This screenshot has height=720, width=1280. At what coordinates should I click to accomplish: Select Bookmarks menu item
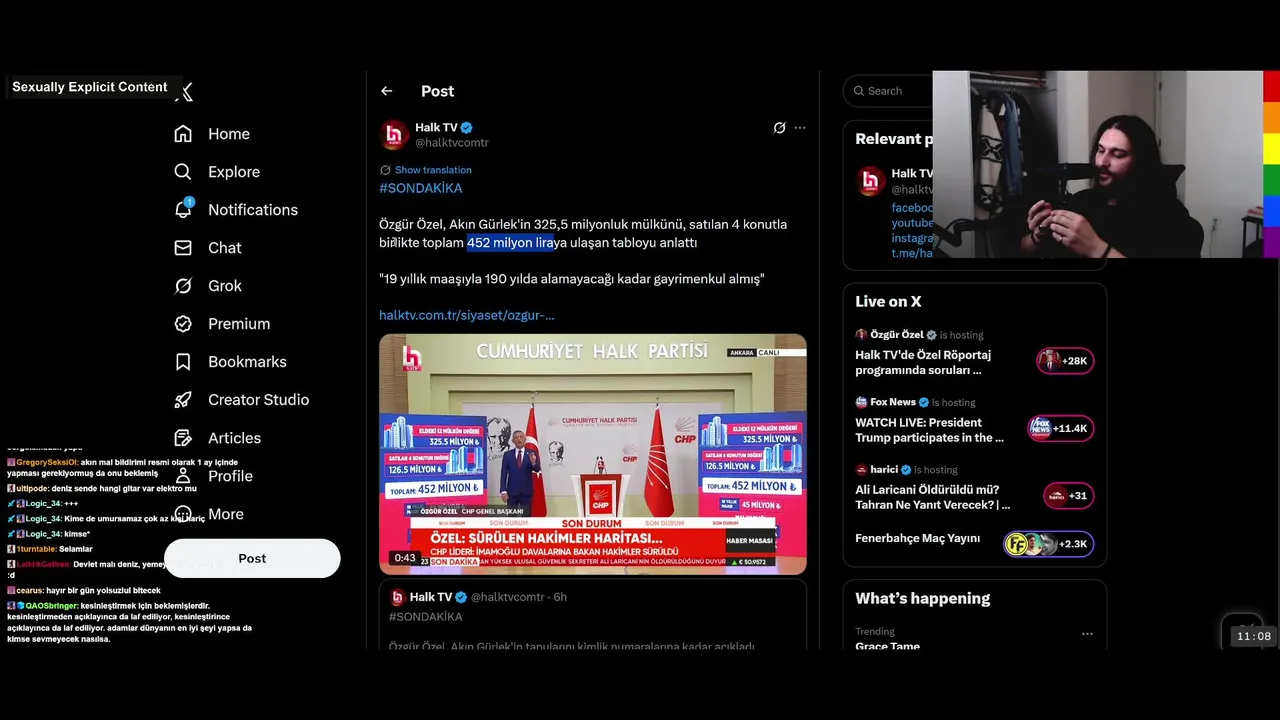pyautogui.click(x=229, y=362)
